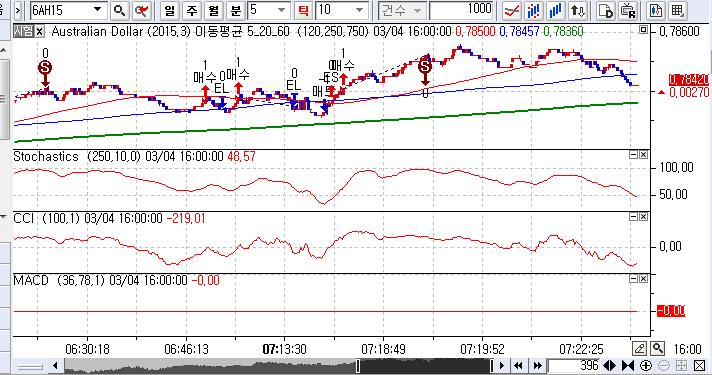Expand the tick interval dropdown showing 10
The image size is (712, 375).
tap(360, 10)
